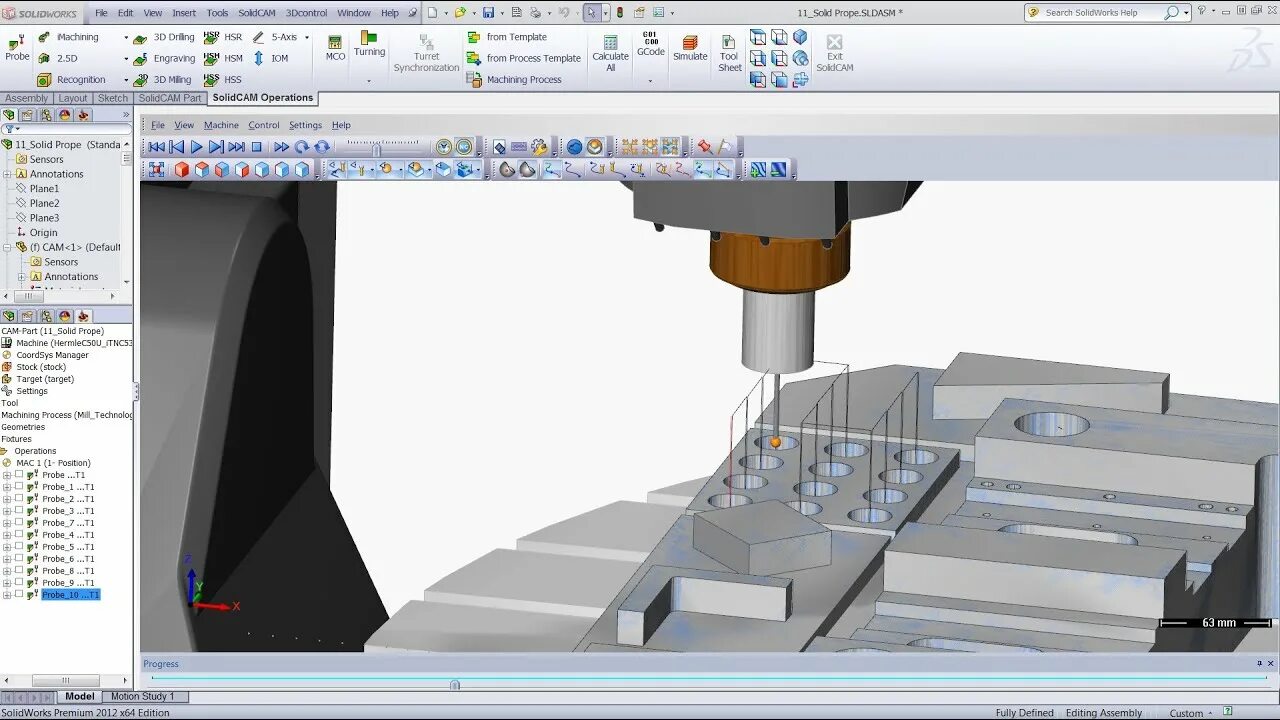Switch to the SolidCAM Part tab

(x=170, y=98)
